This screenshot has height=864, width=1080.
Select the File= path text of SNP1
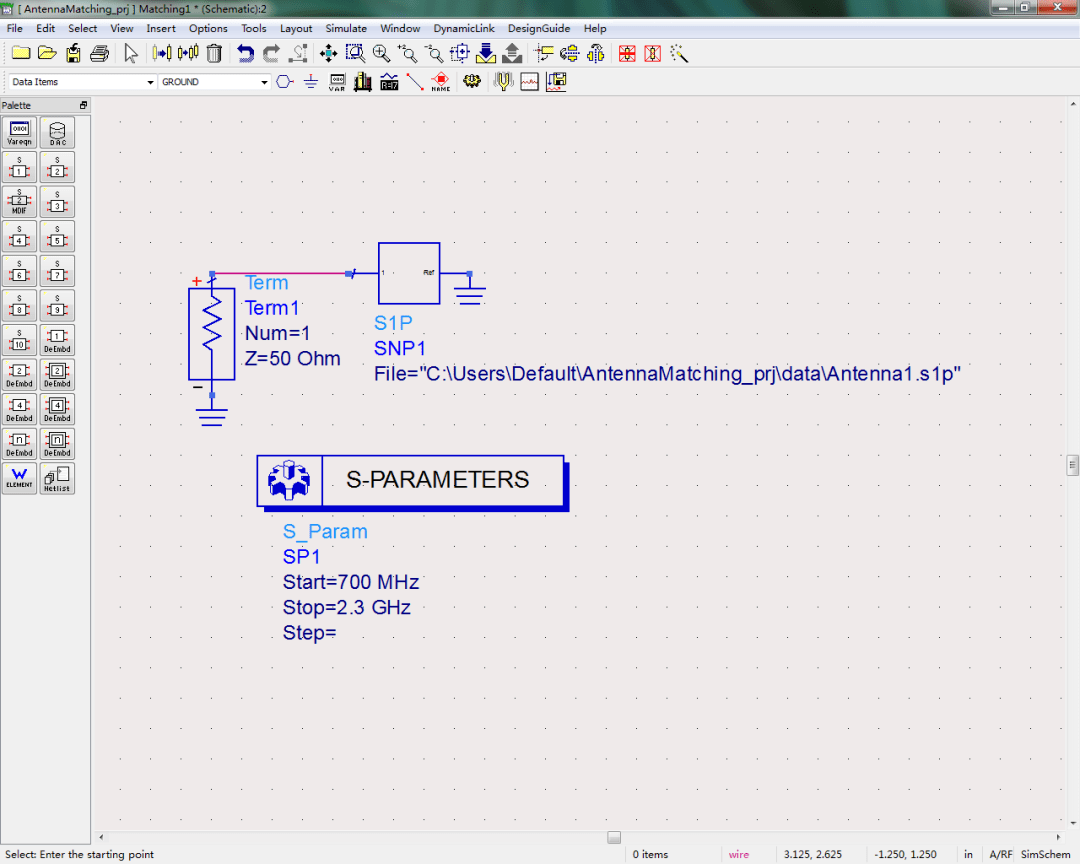[667, 374]
